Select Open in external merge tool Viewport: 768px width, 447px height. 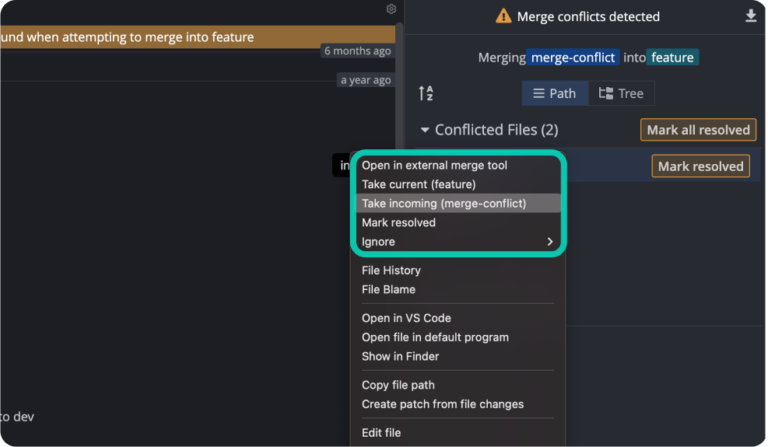[434, 165]
